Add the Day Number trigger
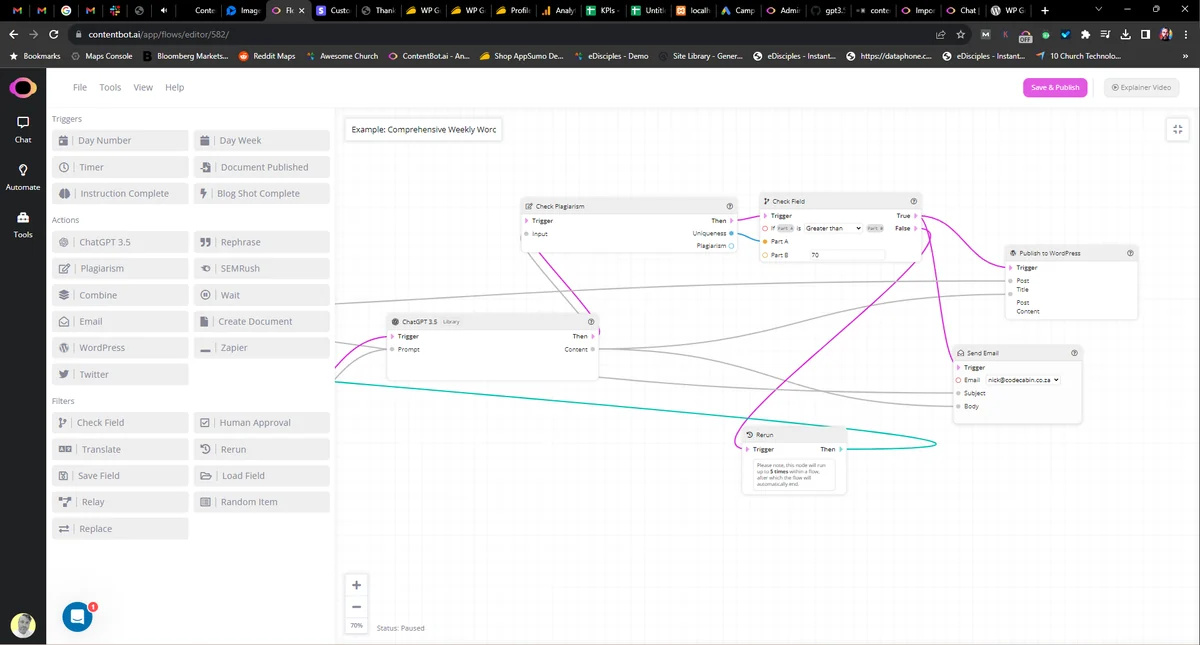 (x=120, y=141)
